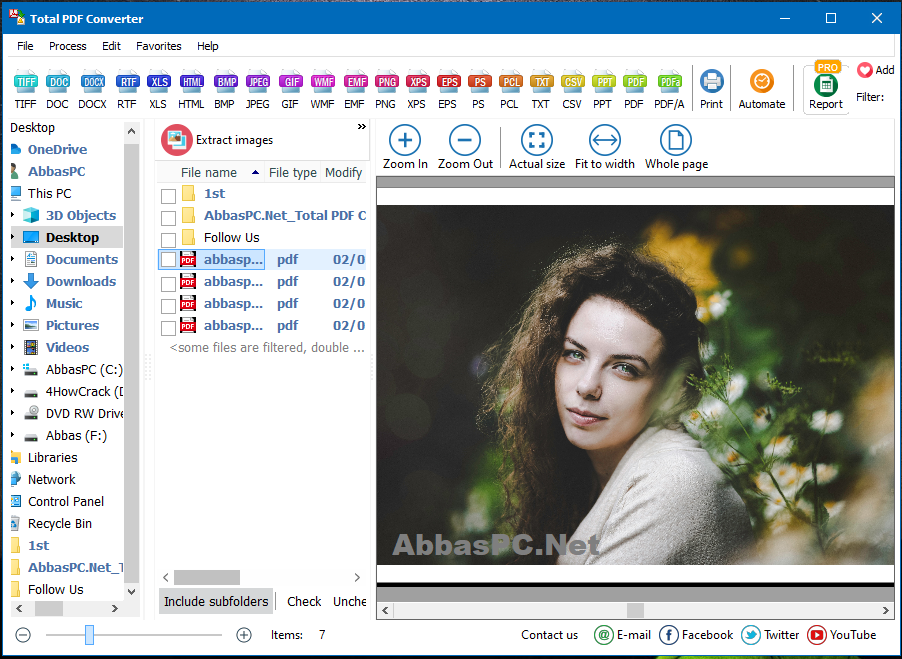Open the Favorites menu
Image resolution: width=902 pixels, height=659 pixels.
(x=159, y=46)
